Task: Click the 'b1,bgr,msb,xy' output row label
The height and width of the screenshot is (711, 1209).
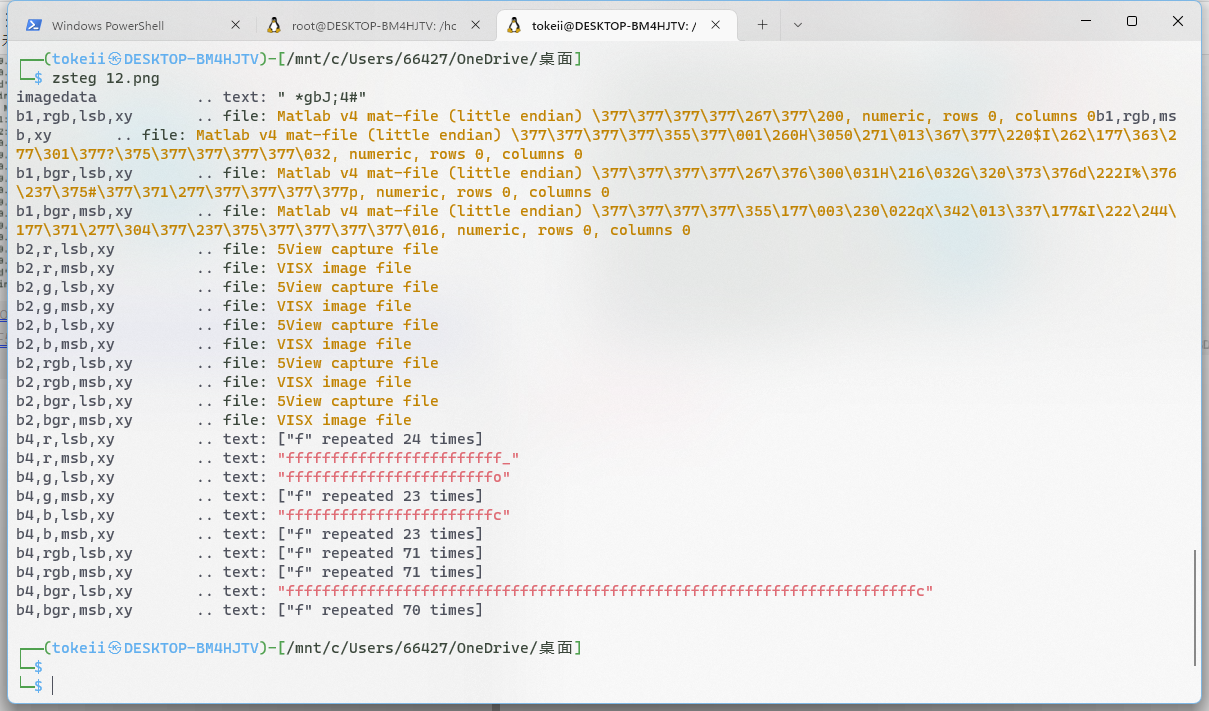Action: [74, 211]
